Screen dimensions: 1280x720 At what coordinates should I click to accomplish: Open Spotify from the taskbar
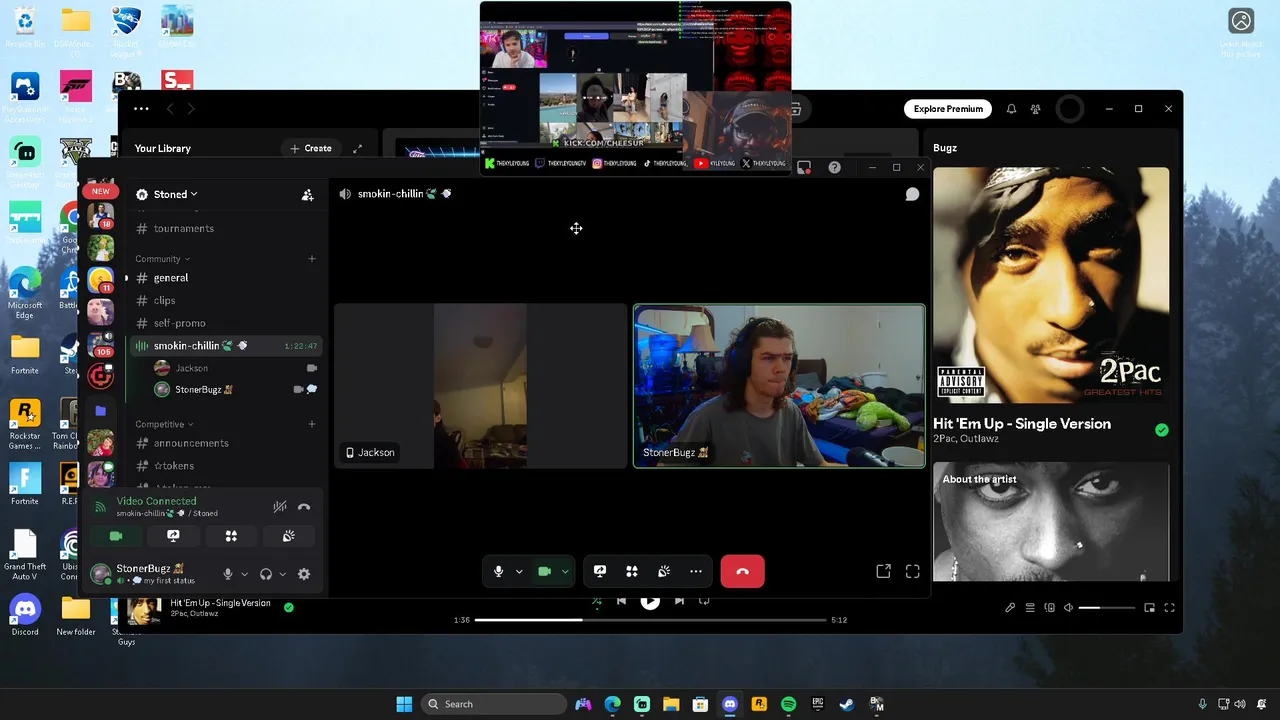788,704
